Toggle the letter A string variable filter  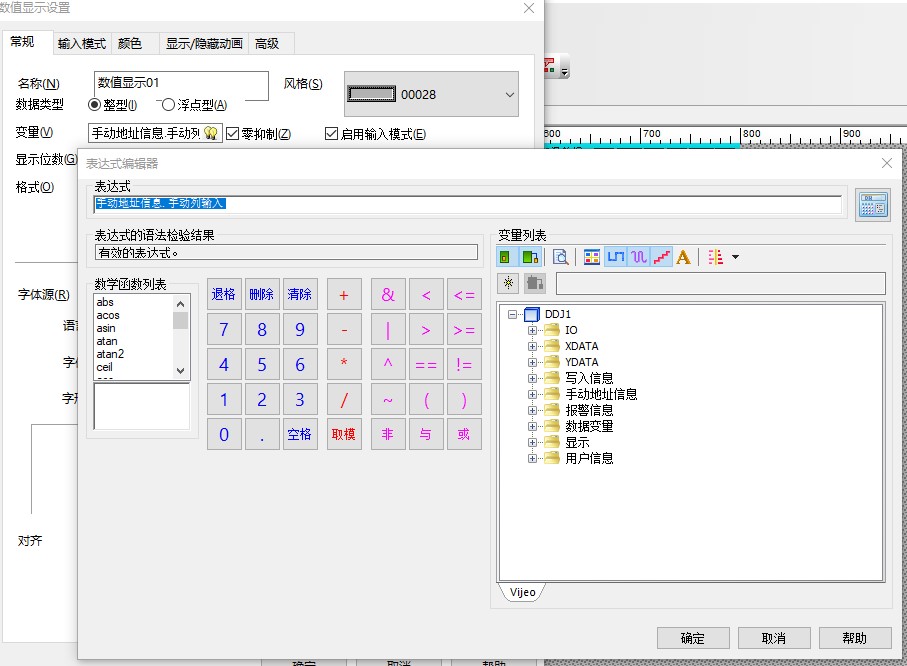coord(684,257)
